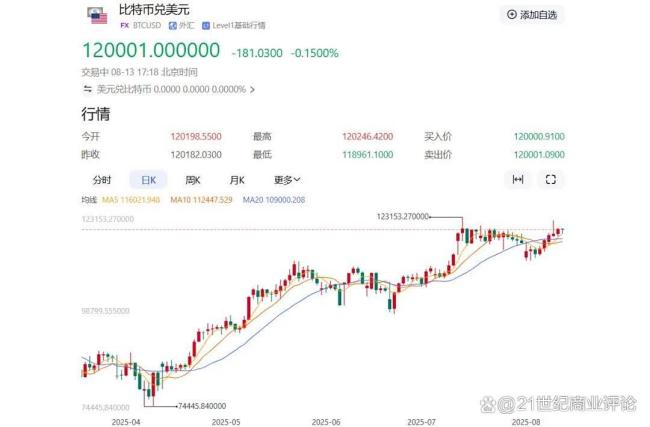Click 添加自选 button
The image size is (650, 427).
532,15
